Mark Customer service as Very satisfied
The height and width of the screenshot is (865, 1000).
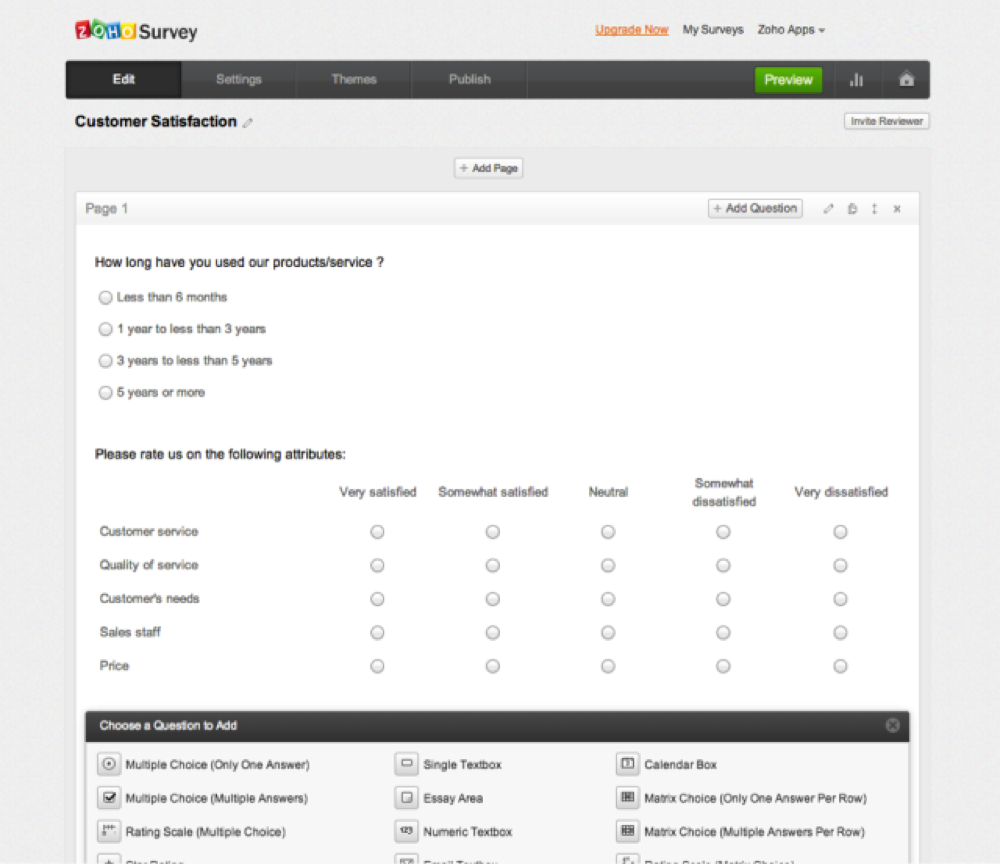[377, 531]
